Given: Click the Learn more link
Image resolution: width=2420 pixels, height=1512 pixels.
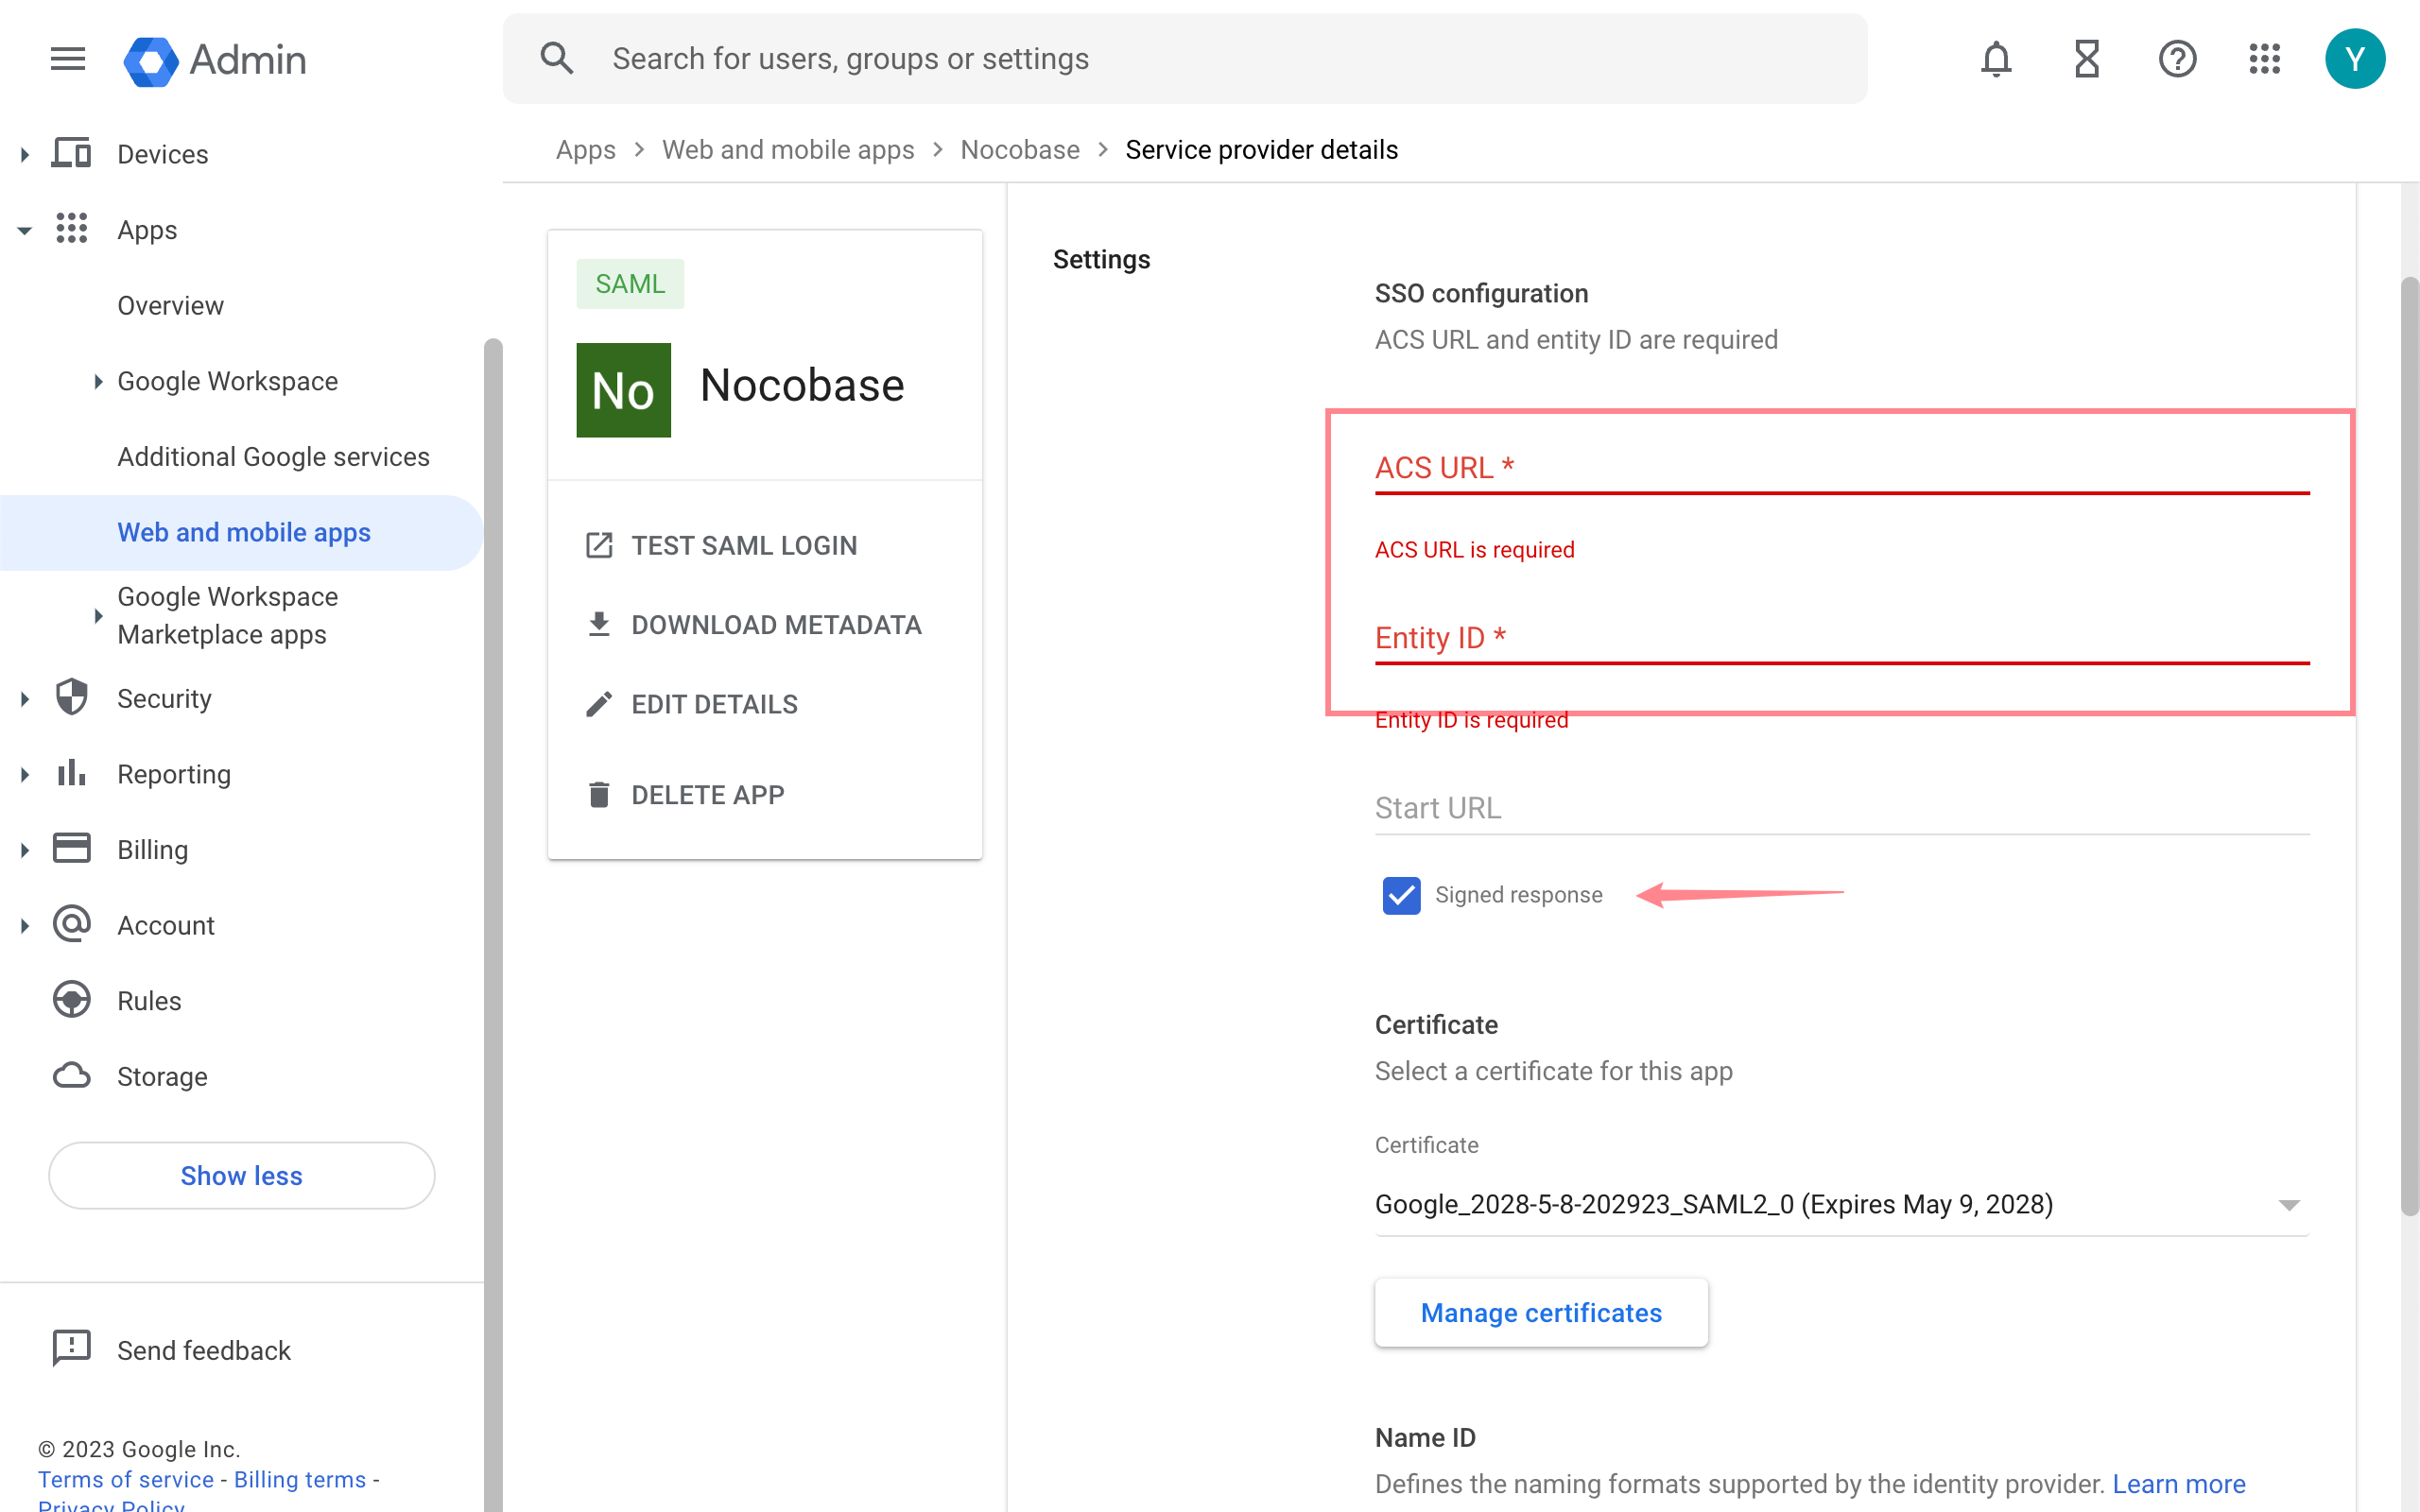Looking at the screenshot, I should click(x=2178, y=1484).
